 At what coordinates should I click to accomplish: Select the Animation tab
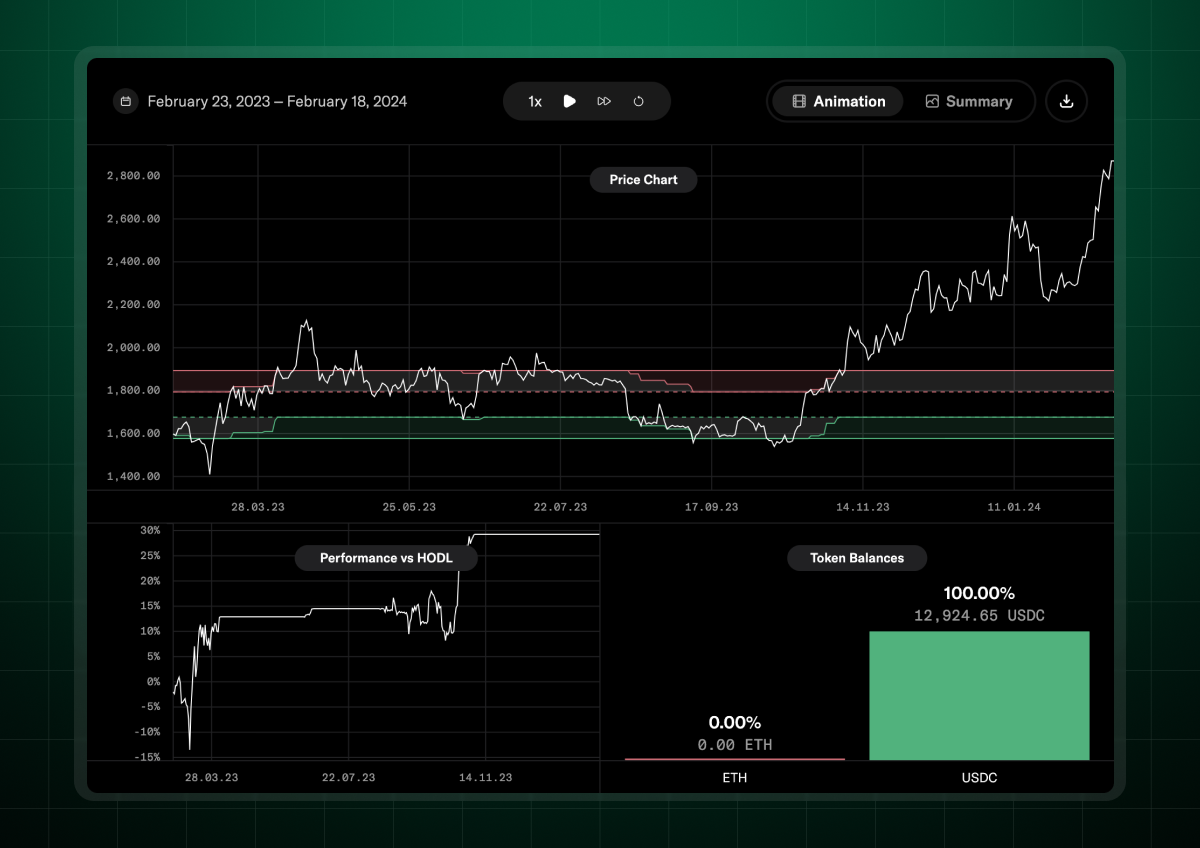pyautogui.click(x=836, y=101)
